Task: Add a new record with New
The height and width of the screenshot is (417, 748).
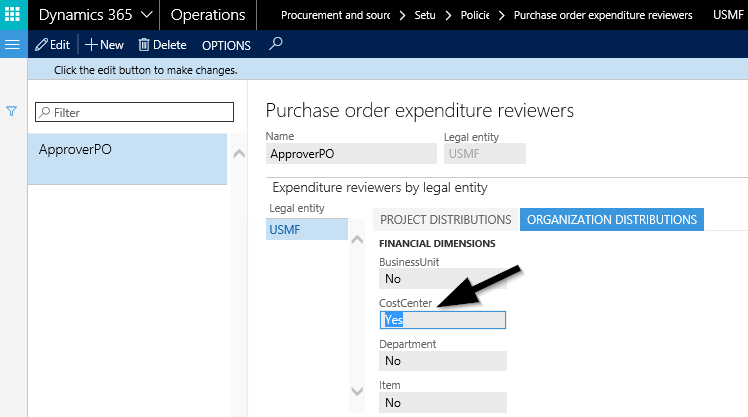Action: (x=104, y=45)
